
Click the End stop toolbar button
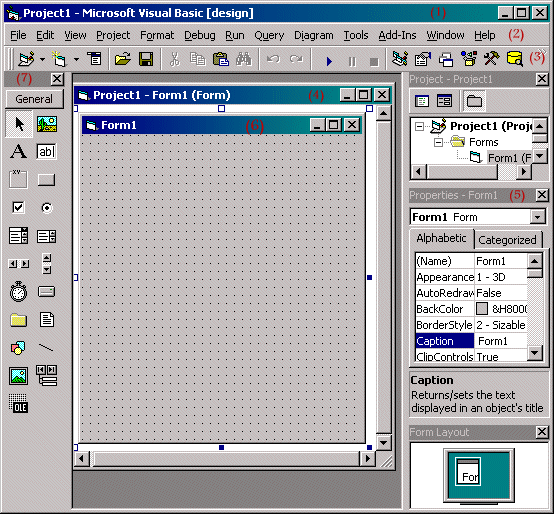click(x=374, y=62)
